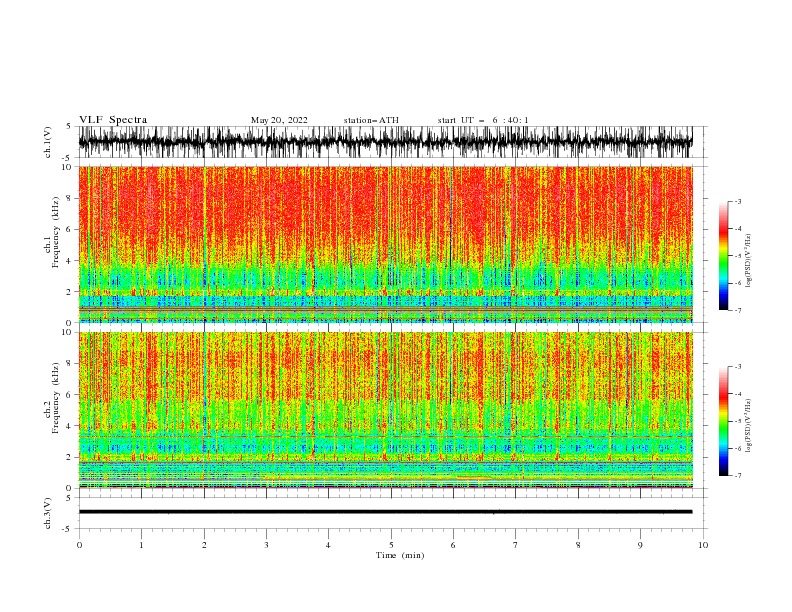This screenshot has height=612, width=792.
Task: Click the "VLF Spectra" plot title
Action: tap(113, 120)
